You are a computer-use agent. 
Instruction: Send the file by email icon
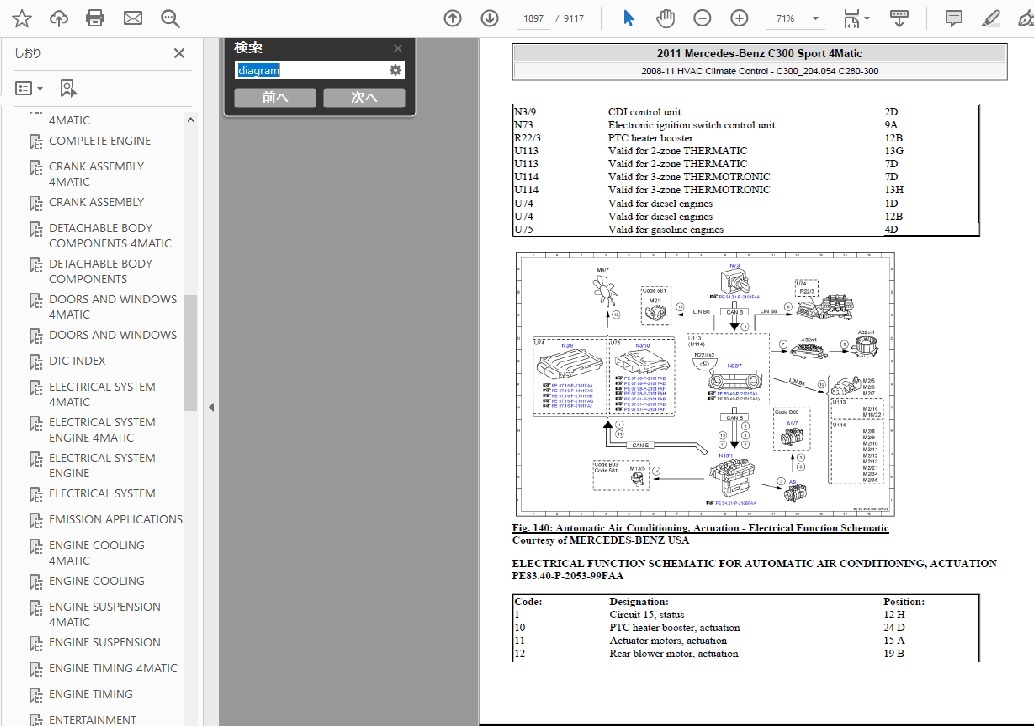coord(133,18)
